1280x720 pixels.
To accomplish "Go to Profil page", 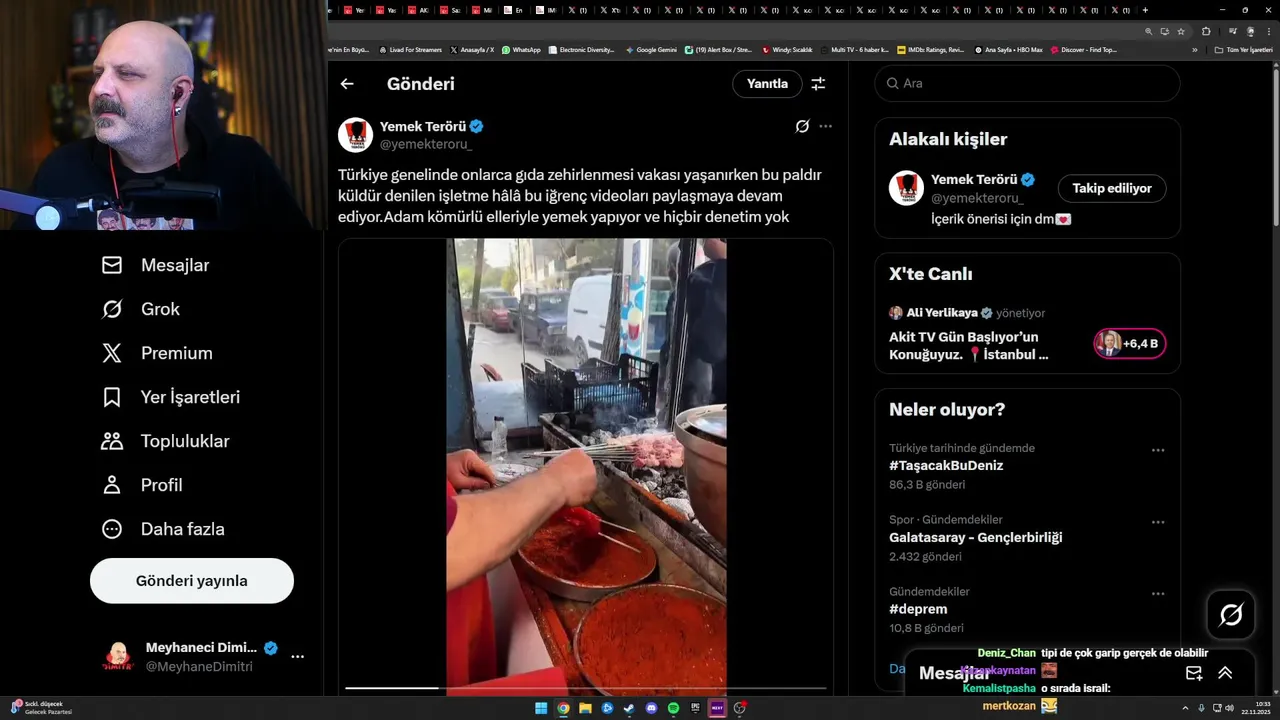I will pyautogui.click(x=142, y=485).
